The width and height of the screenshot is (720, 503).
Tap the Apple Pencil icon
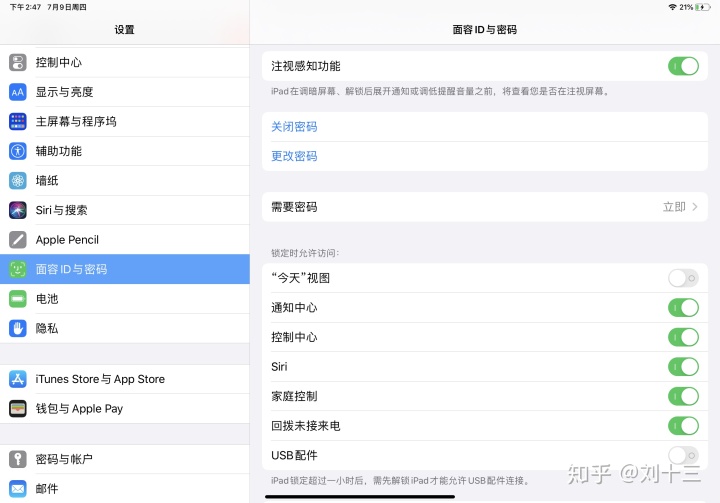click(17, 239)
